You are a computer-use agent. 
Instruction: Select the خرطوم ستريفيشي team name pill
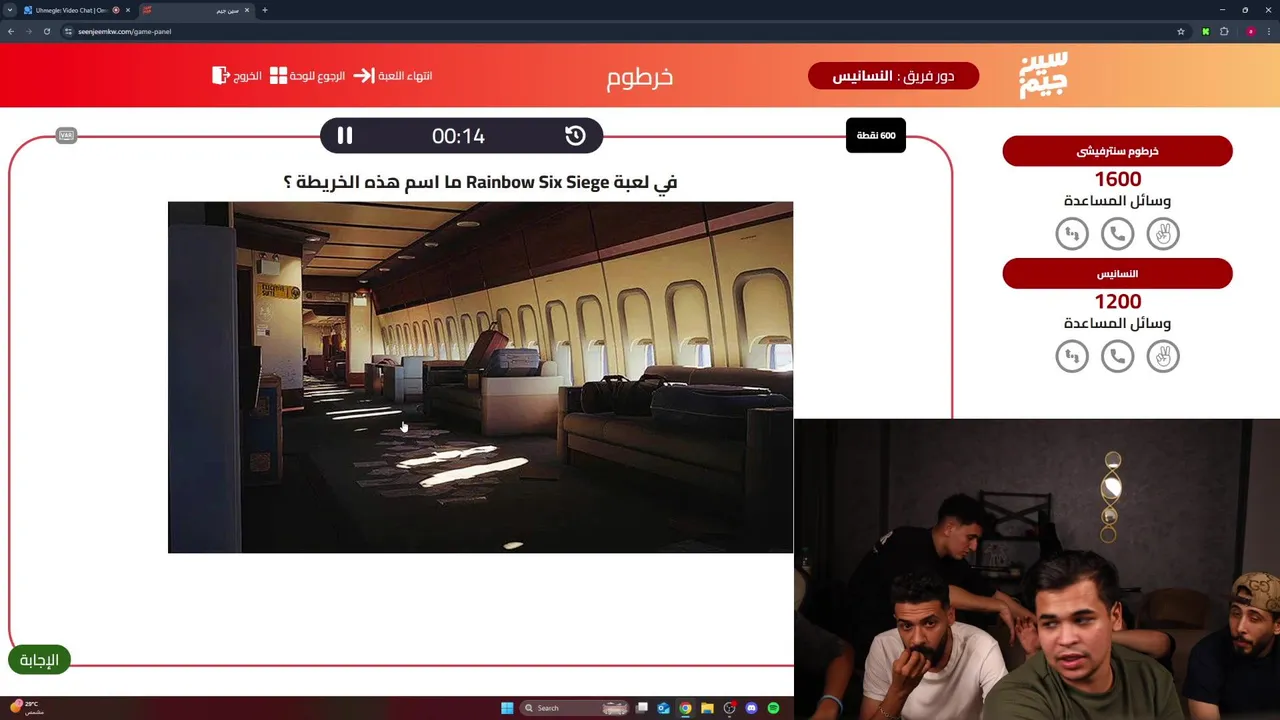coord(1117,151)
